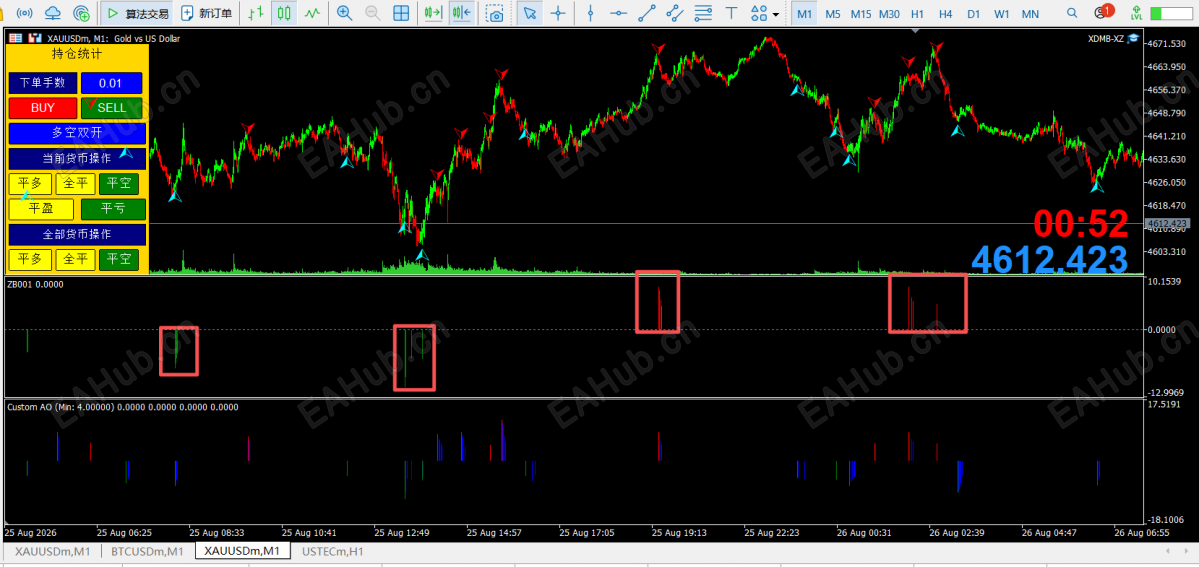The width and height of the screenshot is (1199, 567).
Task: Click the Custom AO indicator label
Action: [x=122, y=407]
